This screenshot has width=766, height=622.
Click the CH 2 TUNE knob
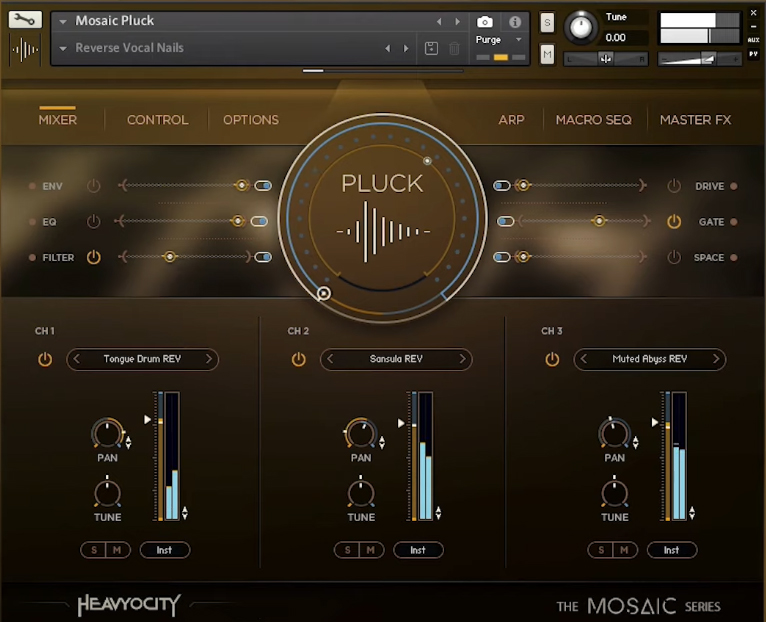(x=361, y=493)
